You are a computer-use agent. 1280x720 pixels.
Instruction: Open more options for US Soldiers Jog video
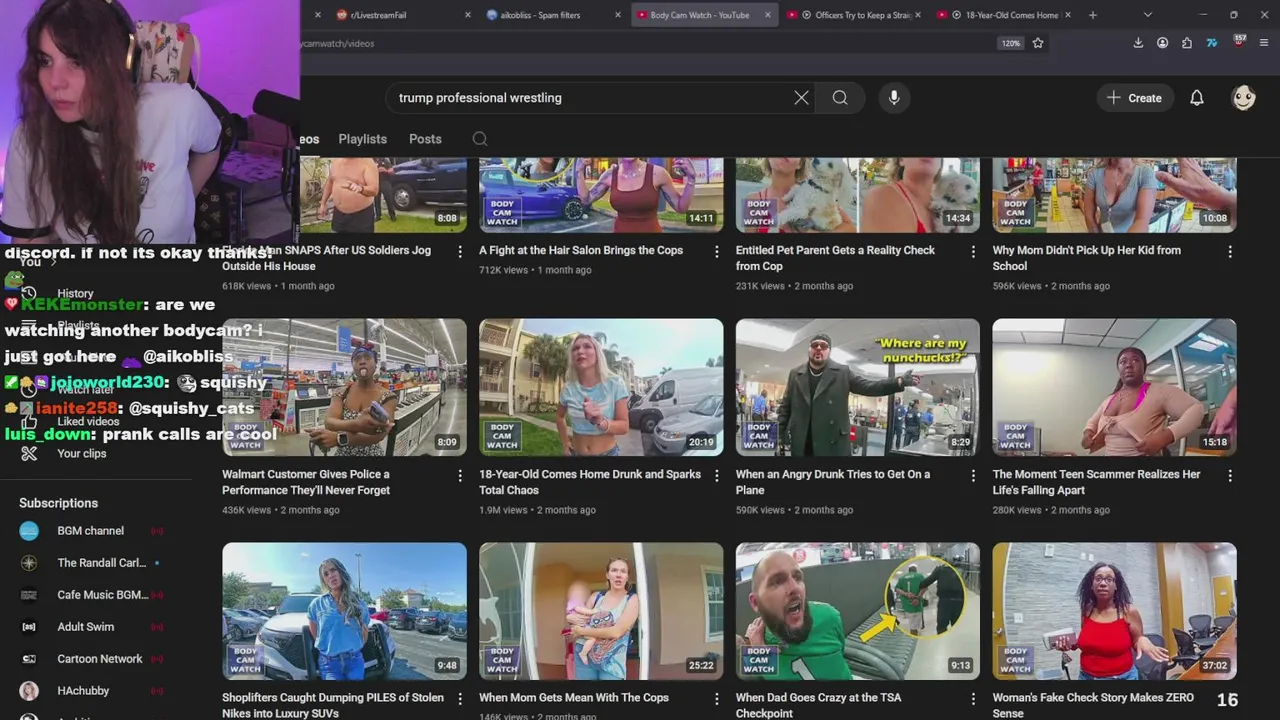click(x=460, y=252)
